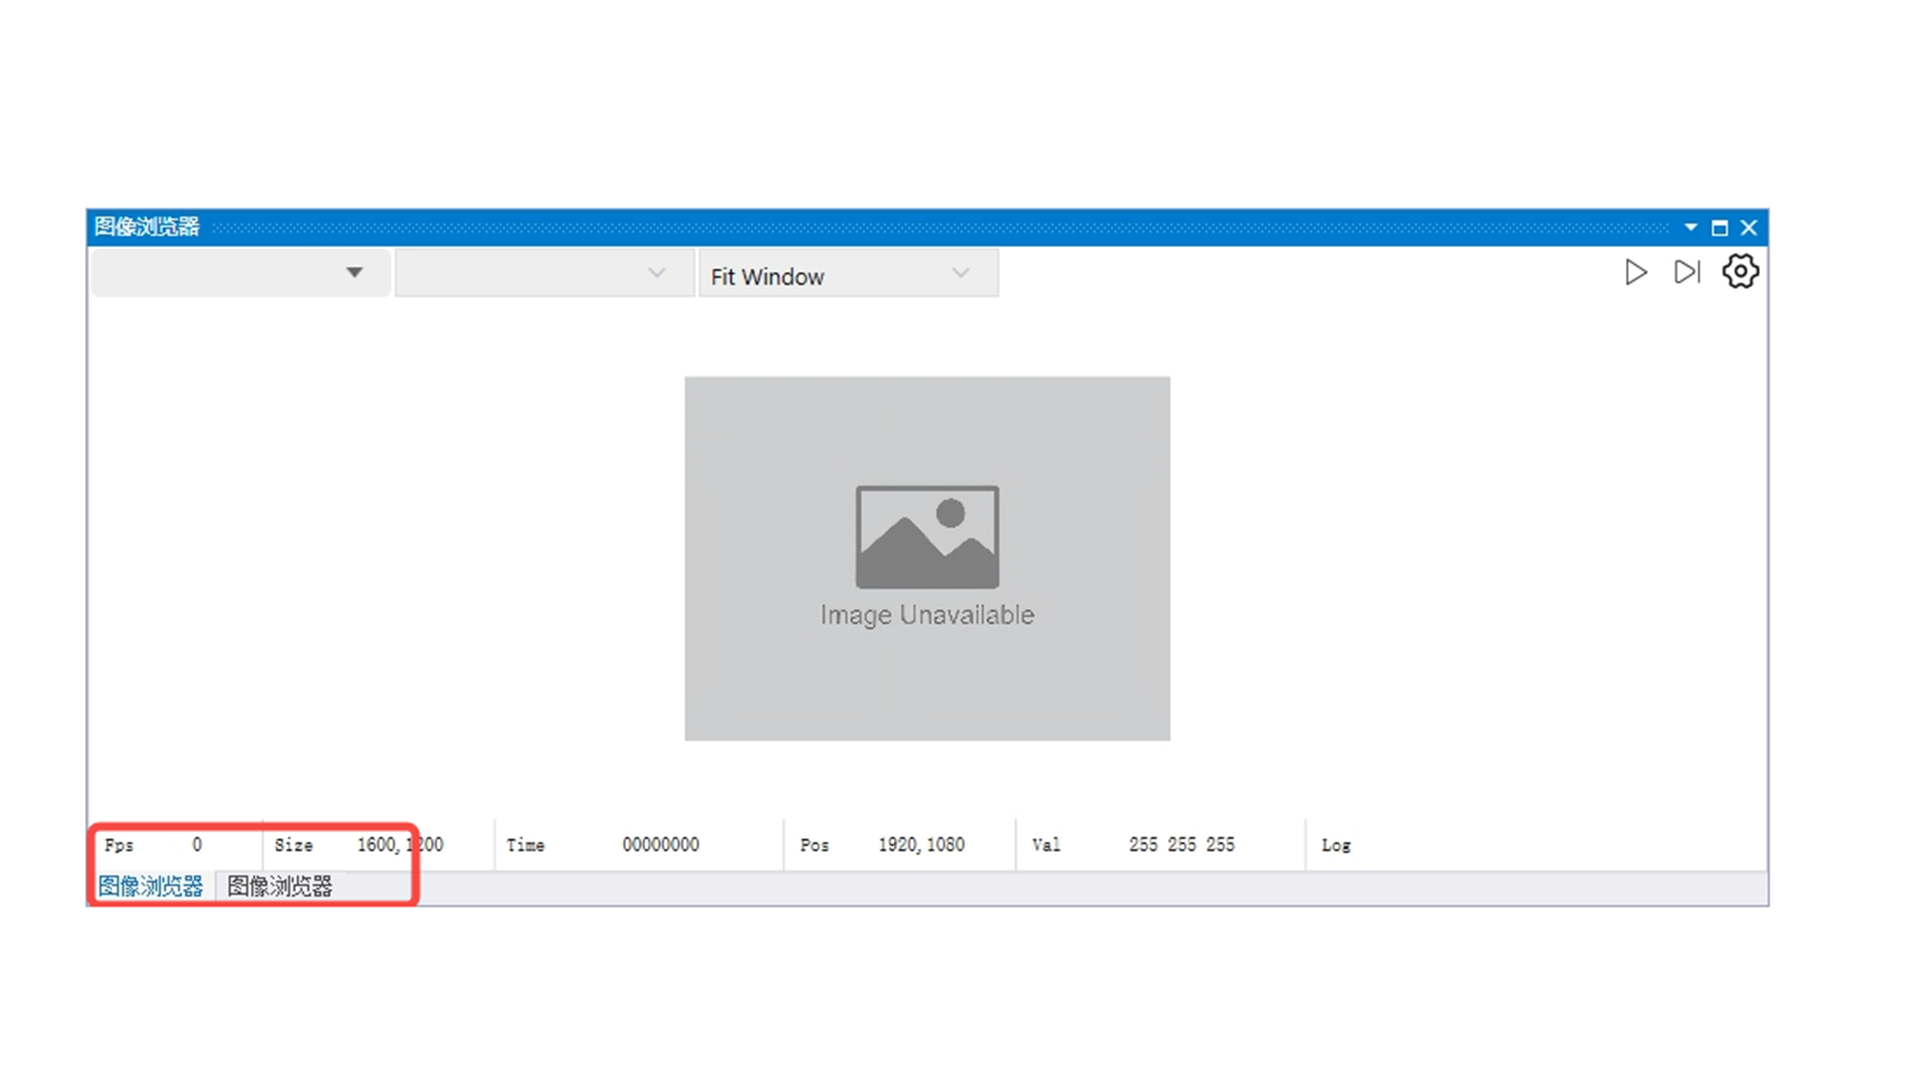
Task: Close the 图像浏览器 panel
Action: pos(1748,228)
